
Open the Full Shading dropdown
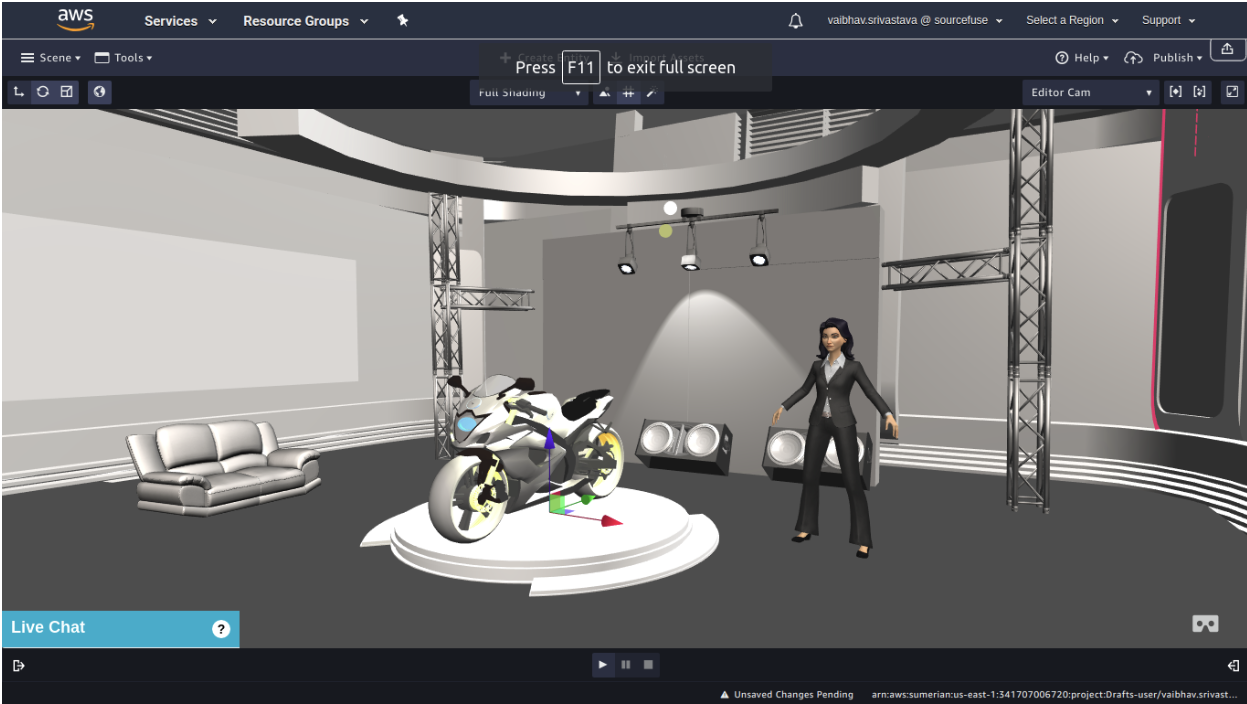coord(528,93)
